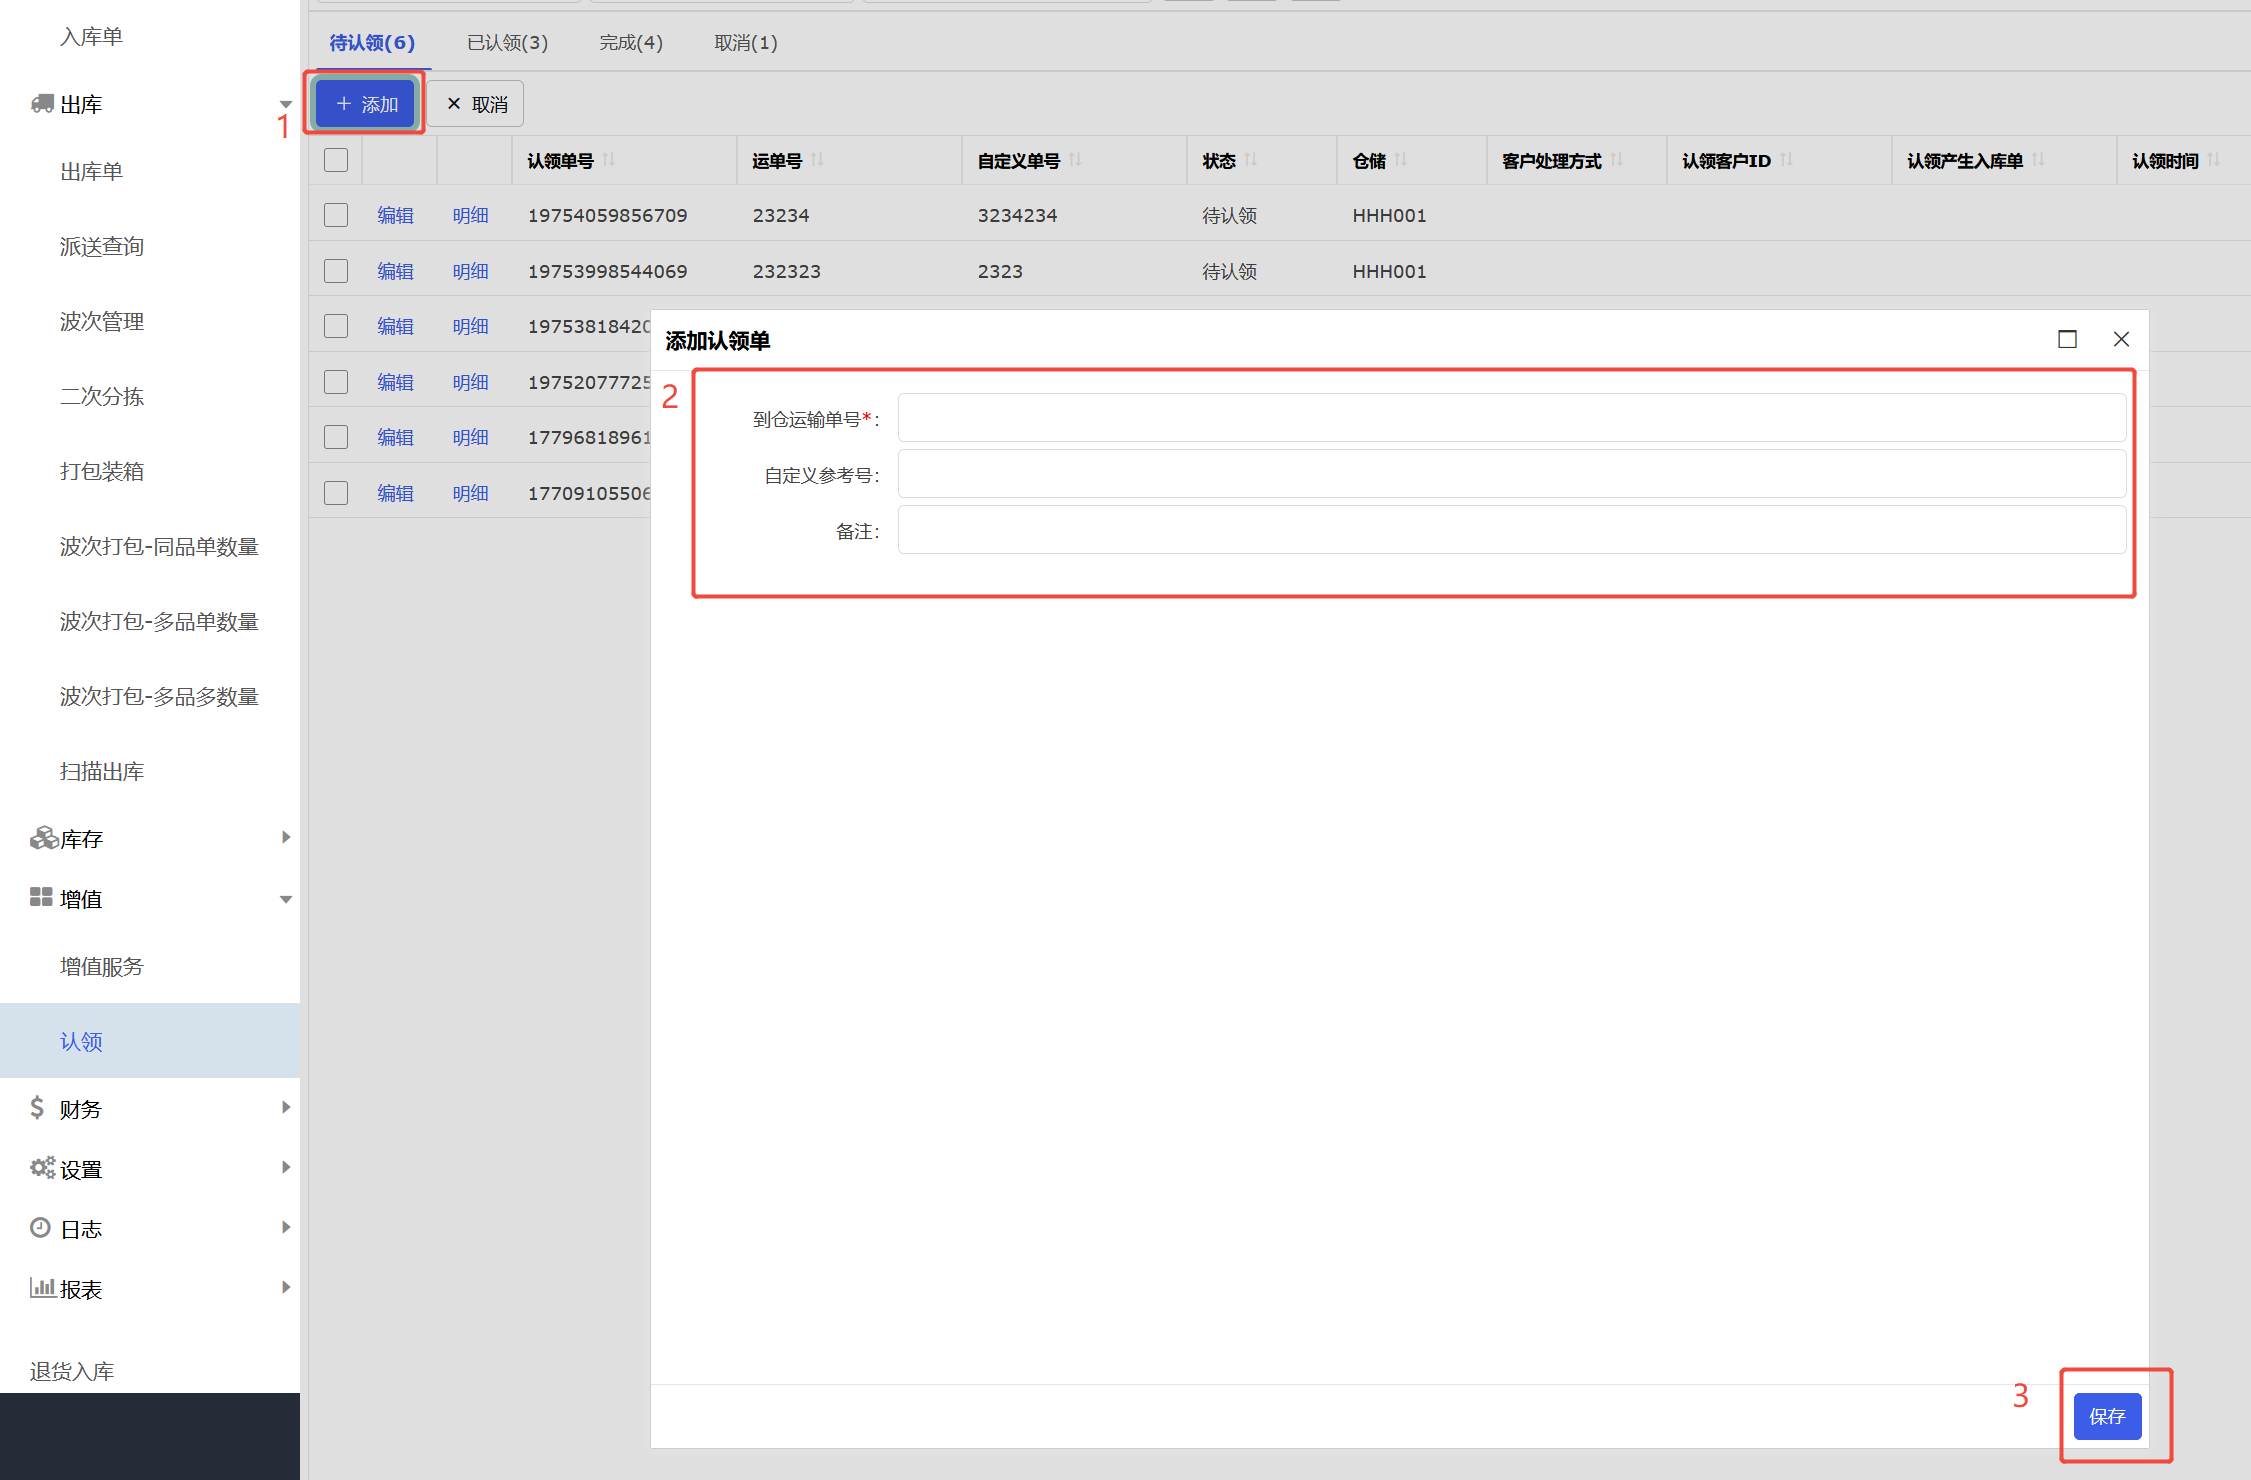Click 编辑 for row 19753998544069
This screenshot has height=1480, width=2251.
click(x=395, y=271)
